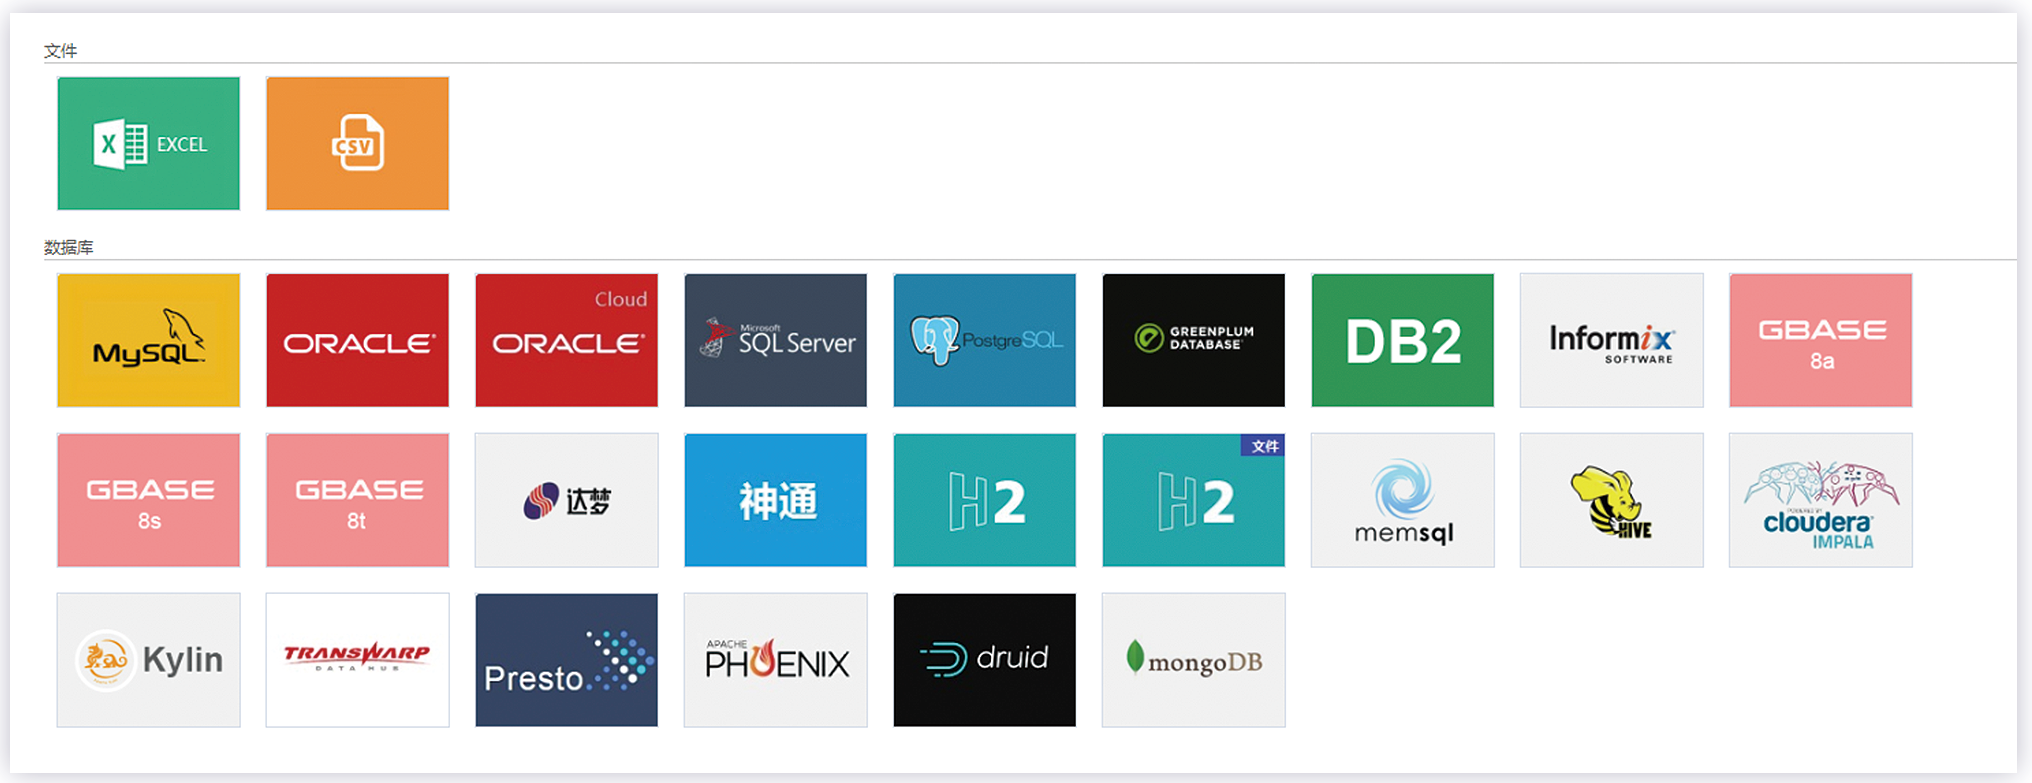Select the Transwarp Data Hub tile

point(357,660)
